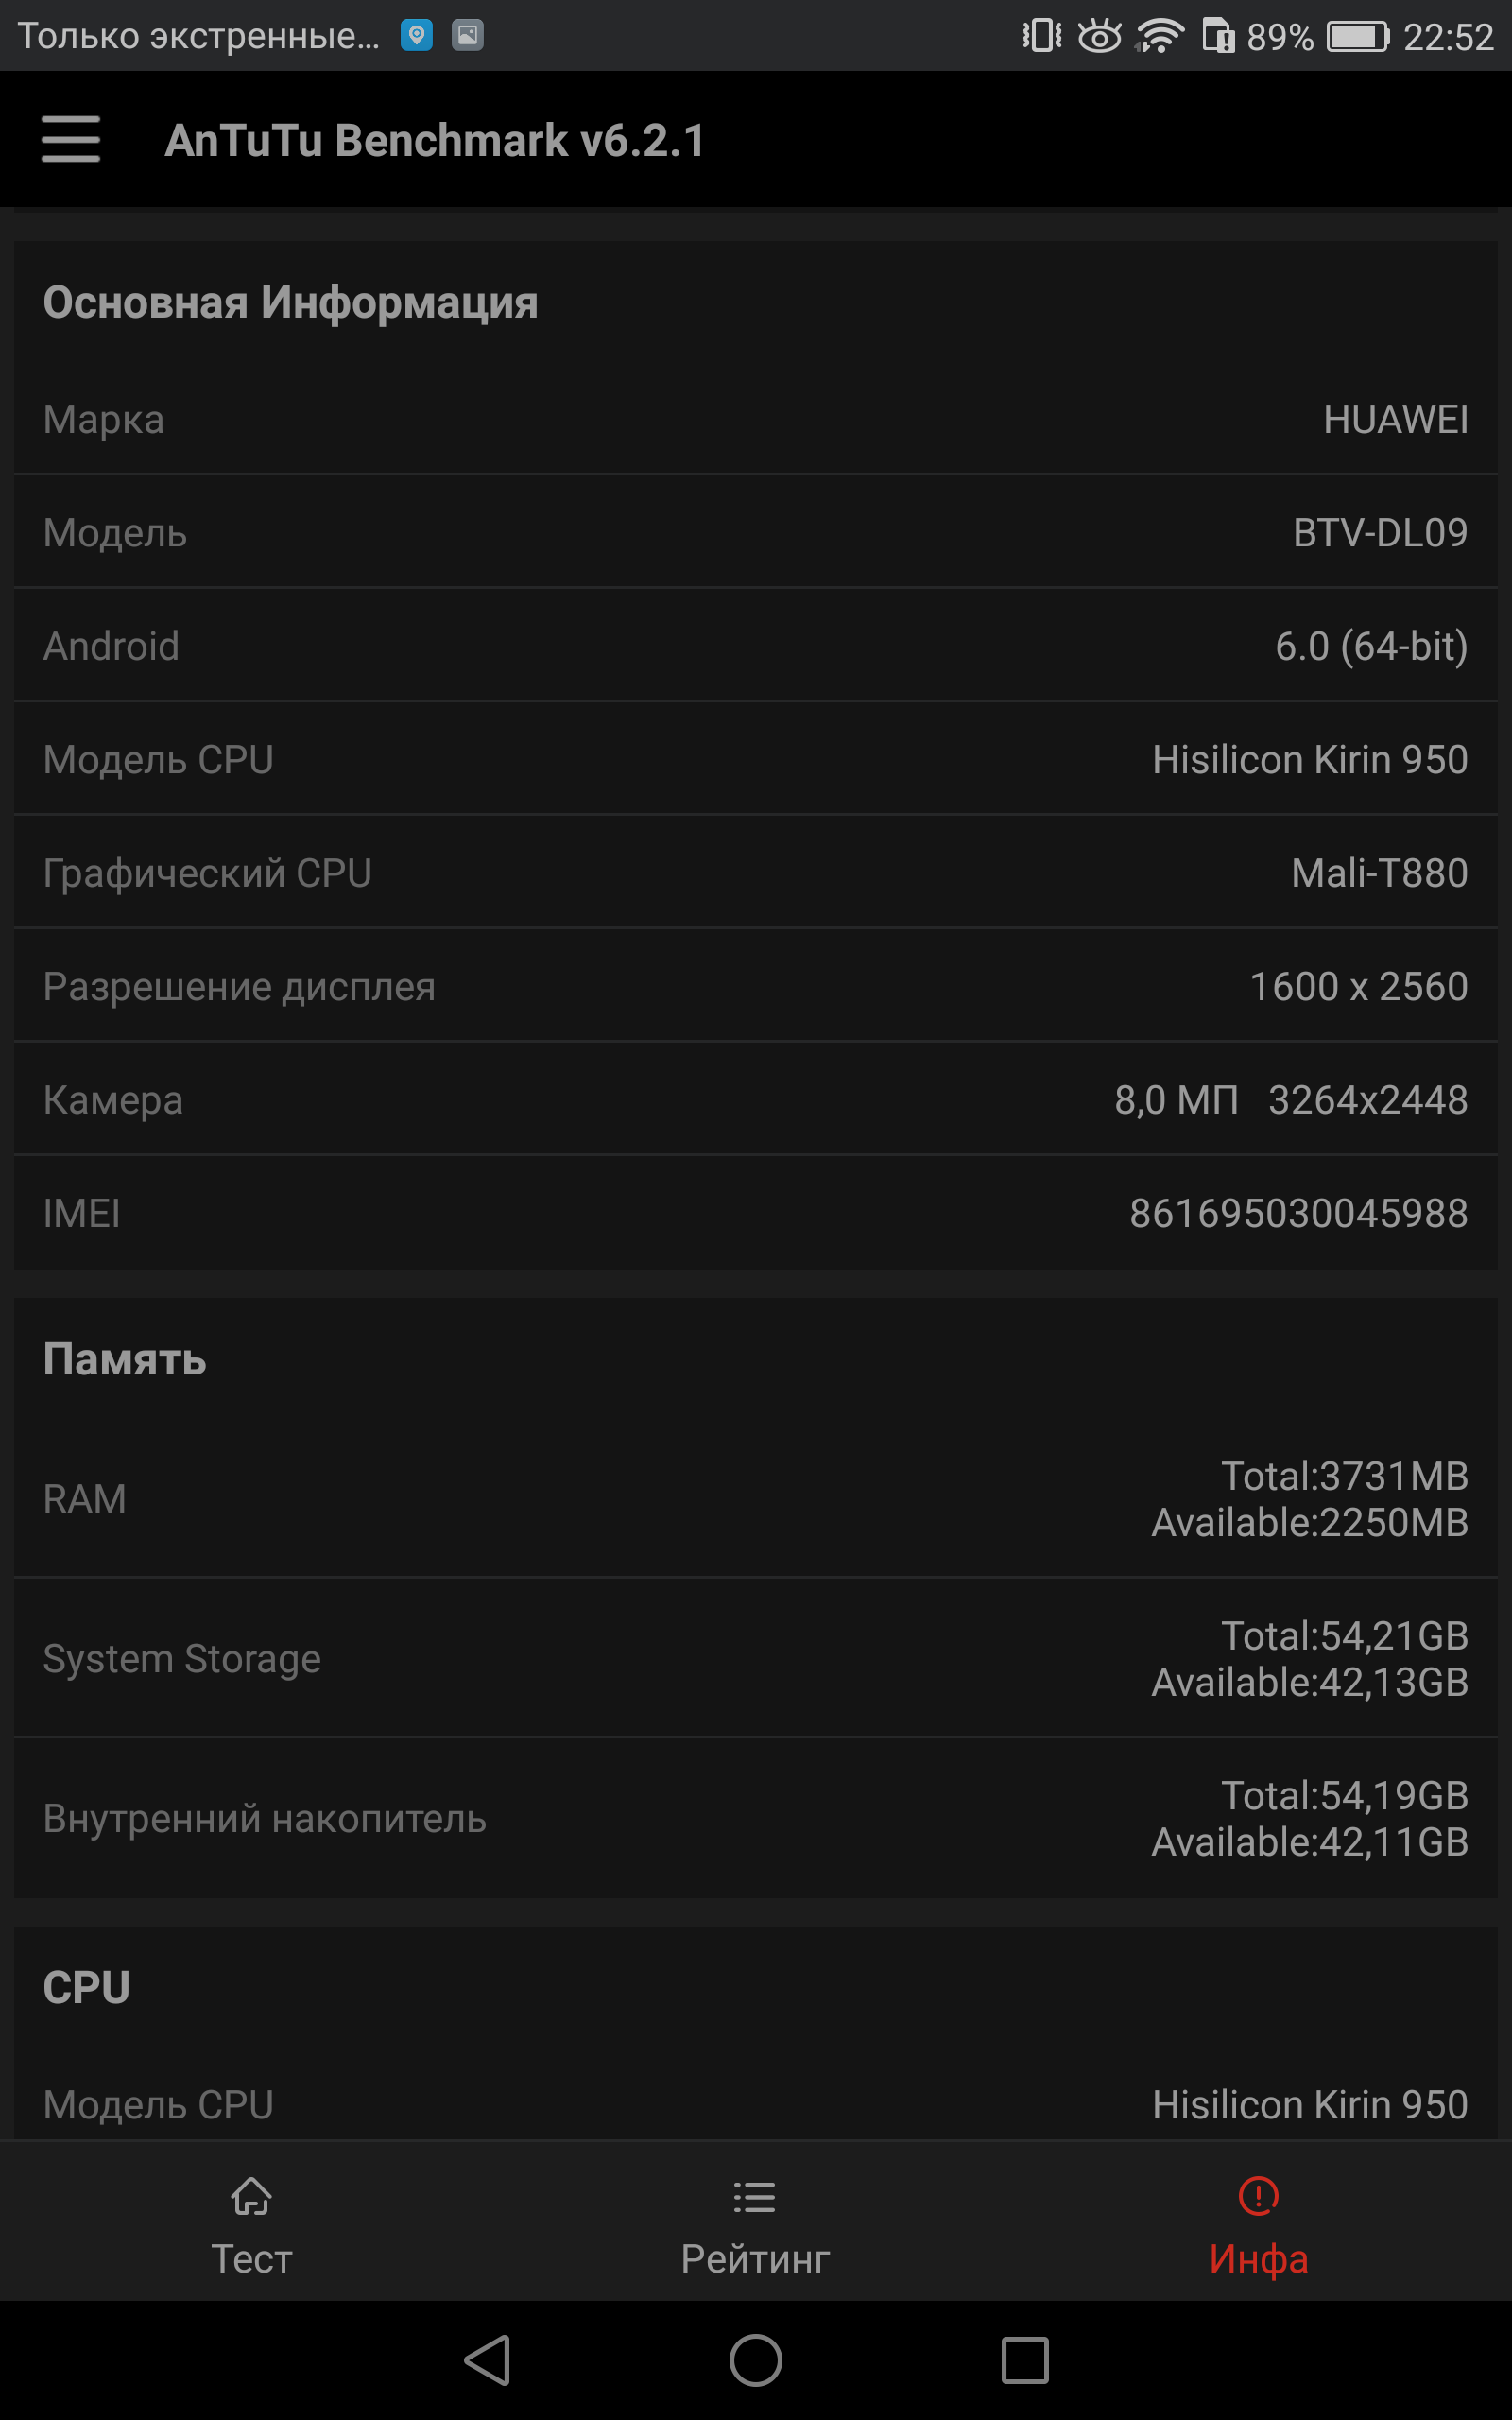1512x2420 pixels.
Task: Select the Инфа exclamation icon
Action: coord(1258,2196)
